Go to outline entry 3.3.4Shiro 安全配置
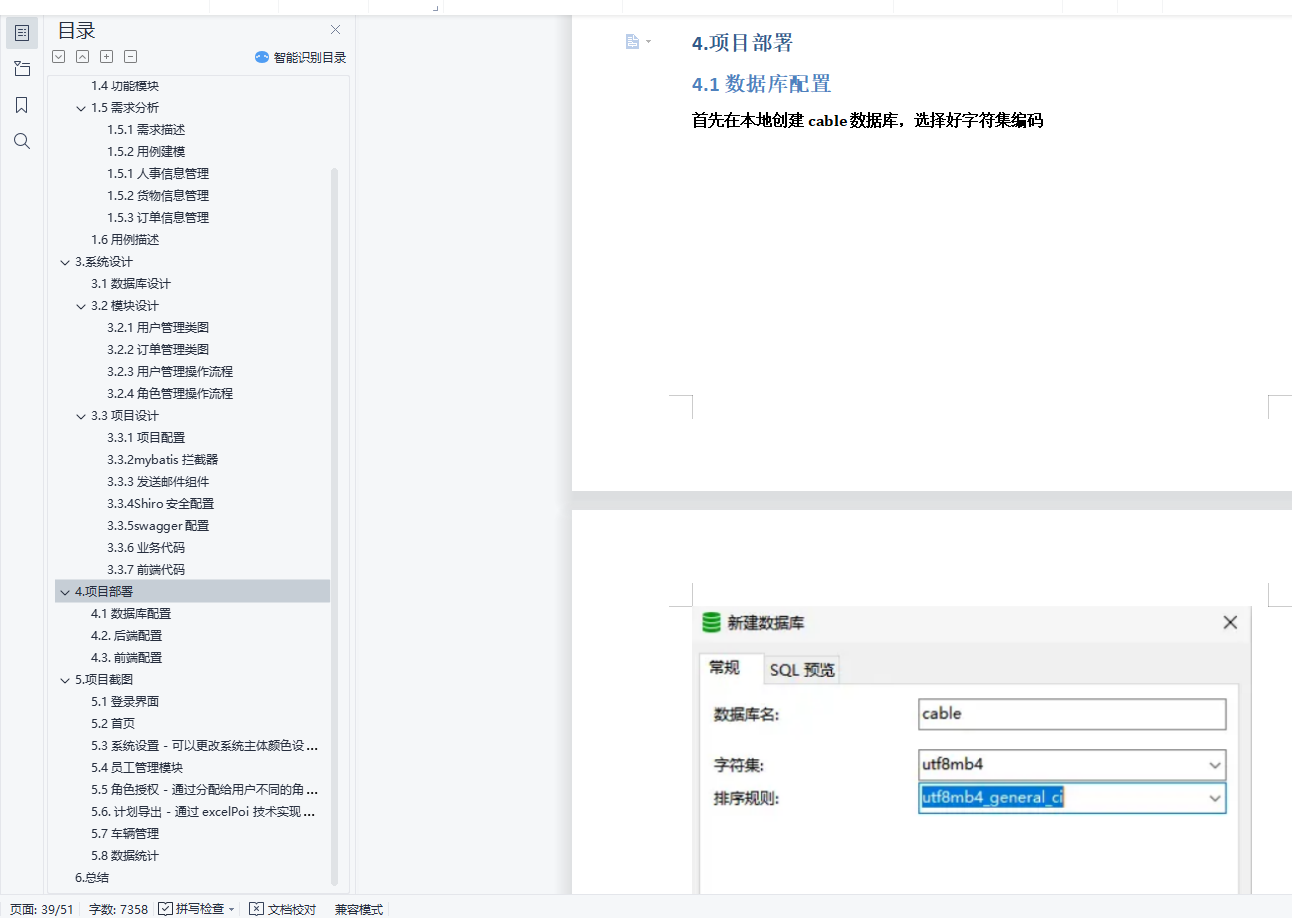 tap(160, 504)
